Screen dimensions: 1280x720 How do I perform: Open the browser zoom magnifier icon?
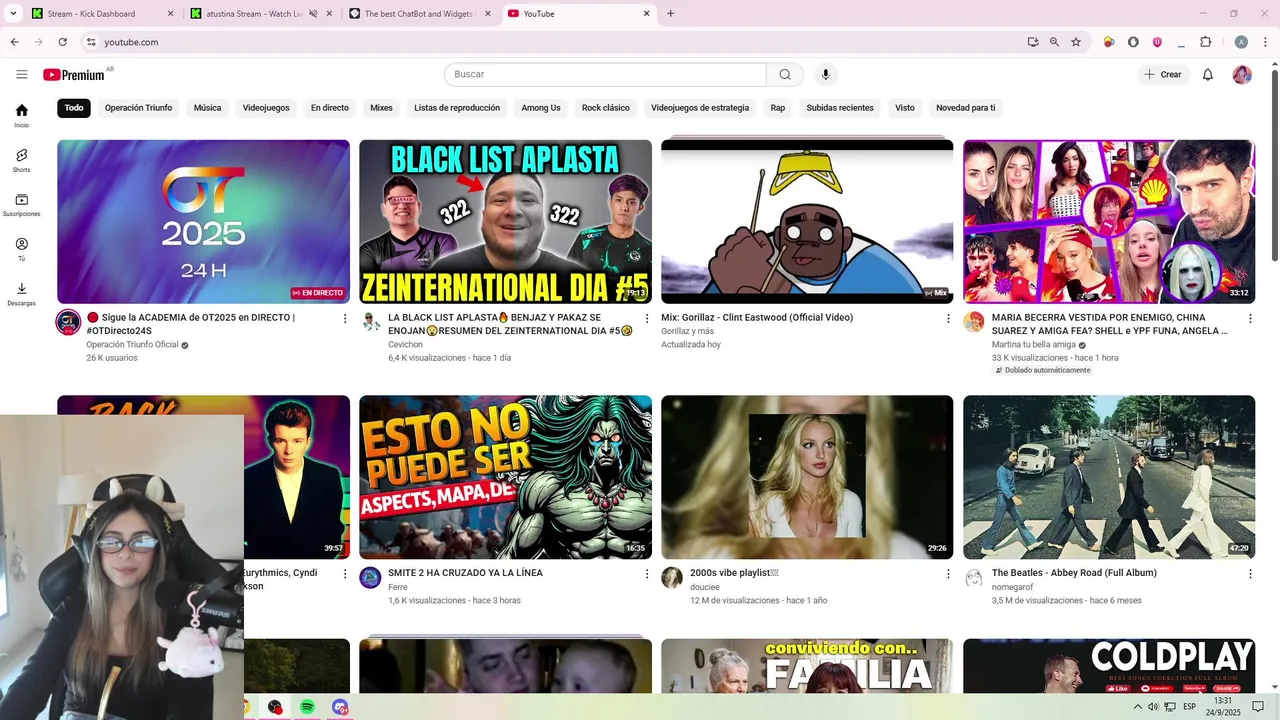pyautogui.click(x=1054, y=42)
